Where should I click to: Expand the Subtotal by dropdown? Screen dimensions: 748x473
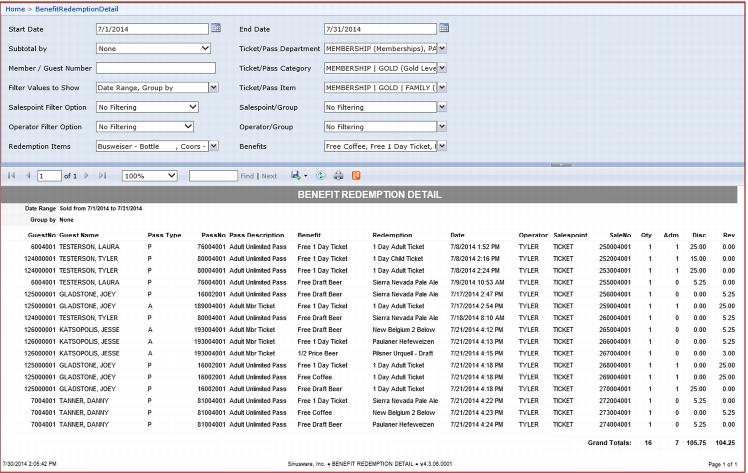(x=205, y=47)
